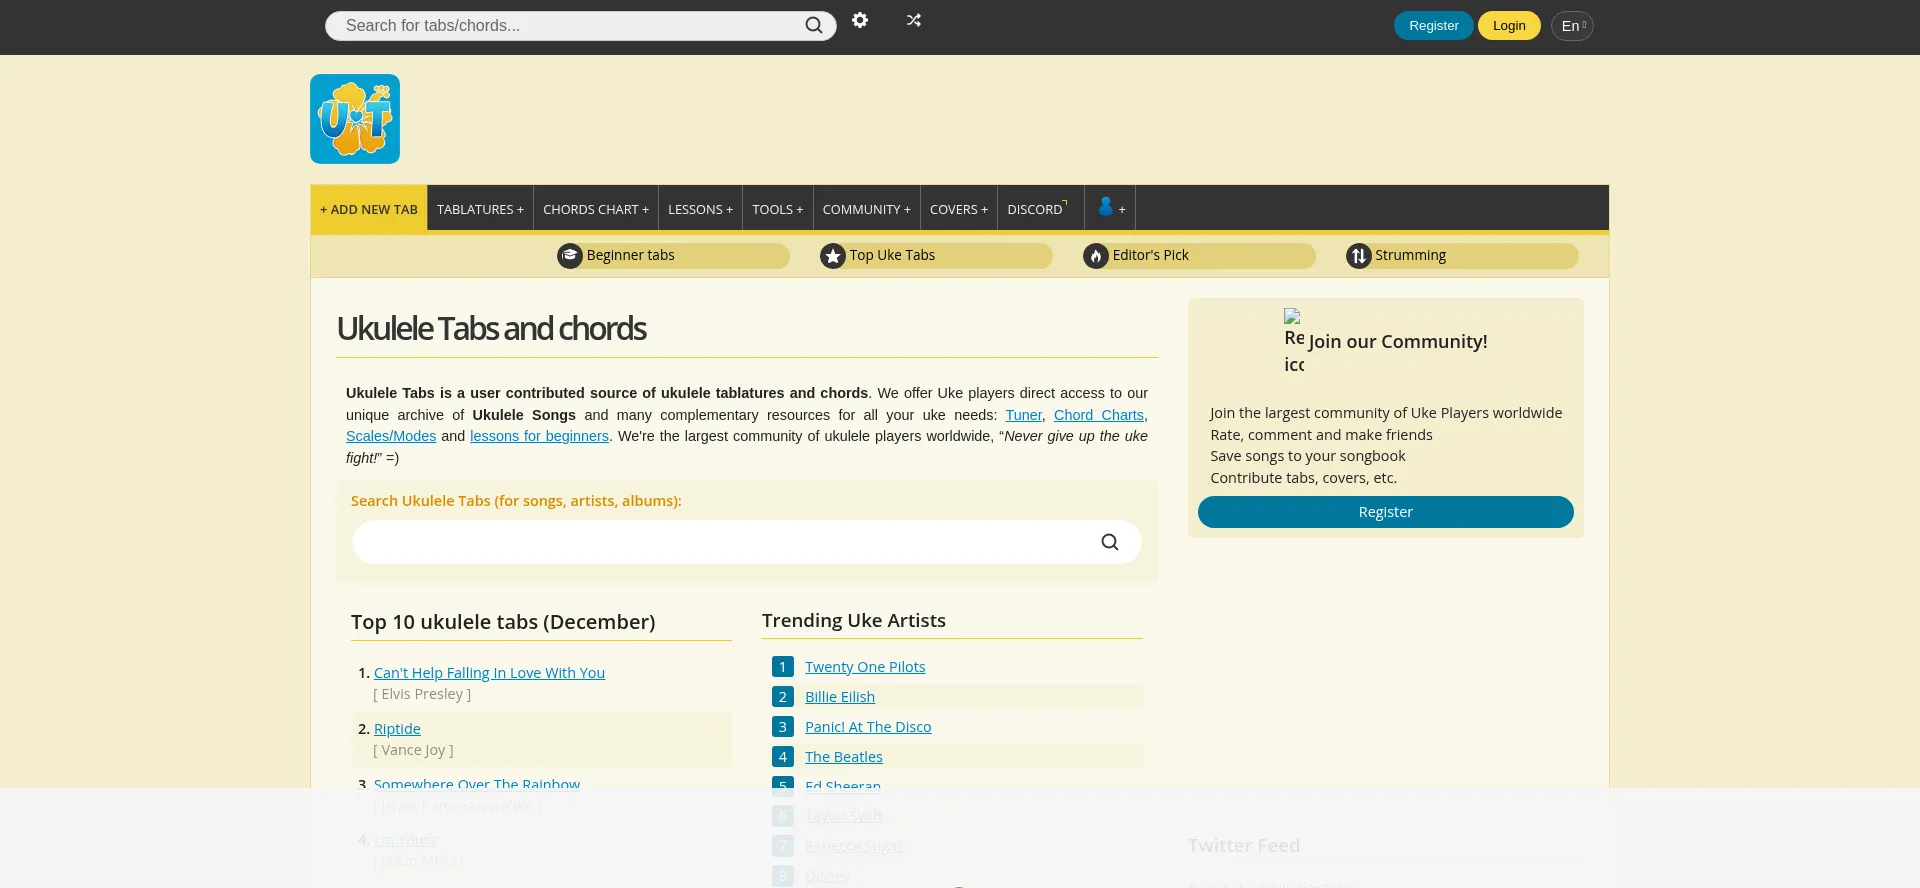Click the broken Register icon image
Viewport: 1920px width, 888px height.
point(1294,341)
